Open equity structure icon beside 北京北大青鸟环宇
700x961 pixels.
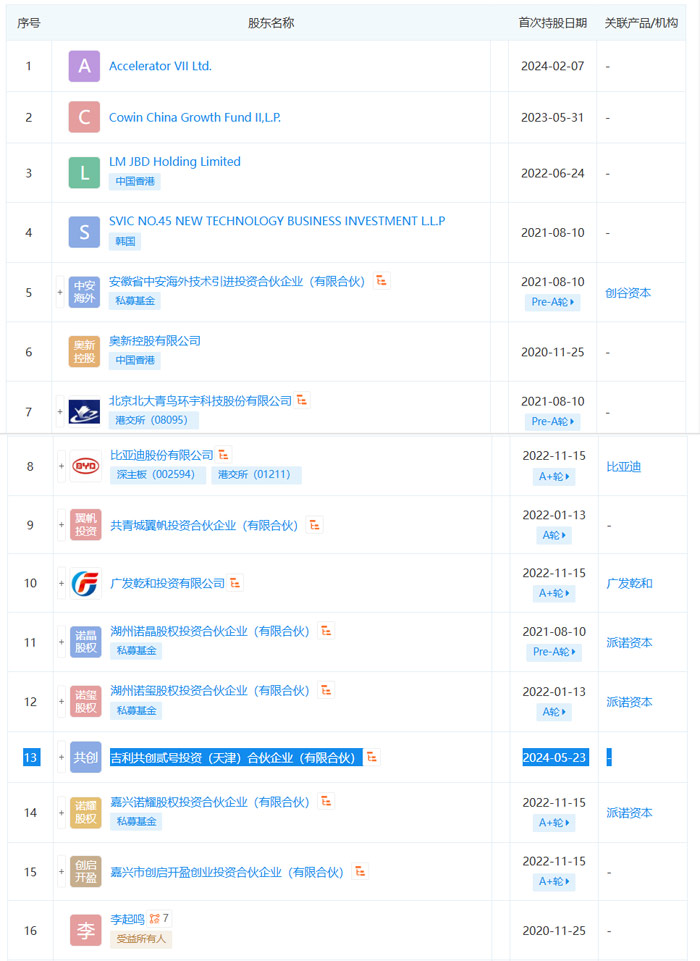pos(302,400)
